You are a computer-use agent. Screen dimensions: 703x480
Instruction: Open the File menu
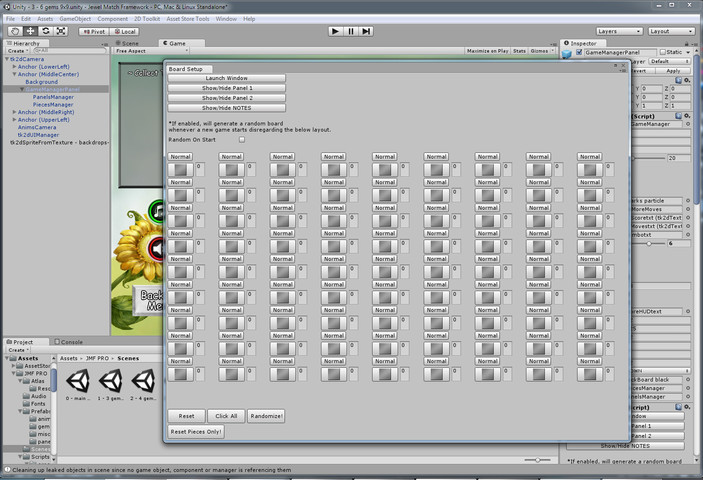10,19
